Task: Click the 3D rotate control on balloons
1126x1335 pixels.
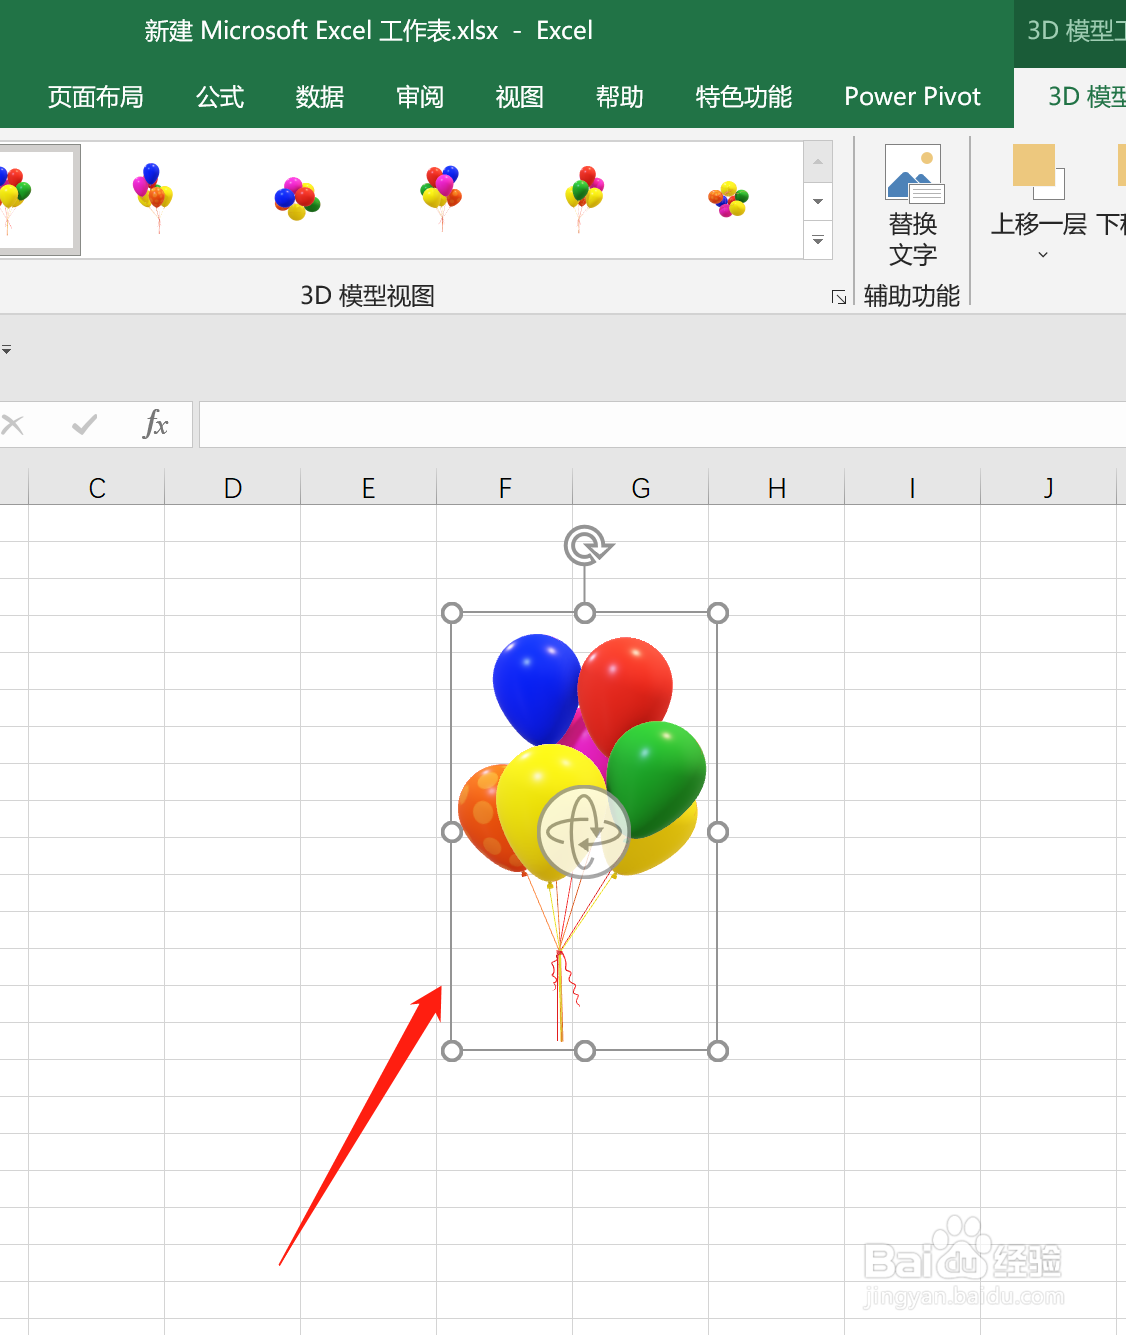Action: point(584,832)
